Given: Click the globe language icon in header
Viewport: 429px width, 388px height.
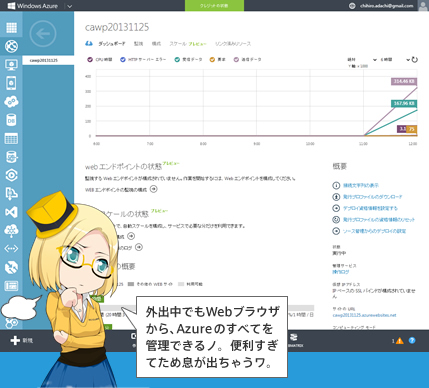Looking at the screenshot, I should tap(352, 6).
